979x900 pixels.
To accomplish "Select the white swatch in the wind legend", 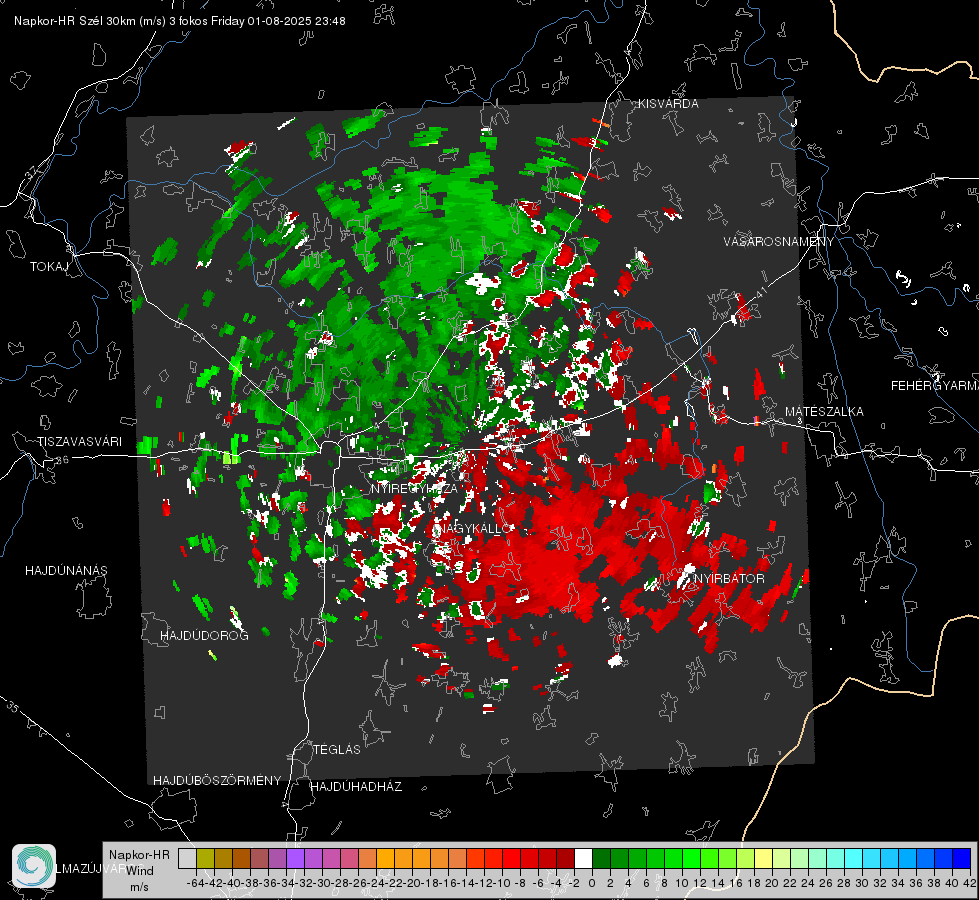I will coord(583,858).
